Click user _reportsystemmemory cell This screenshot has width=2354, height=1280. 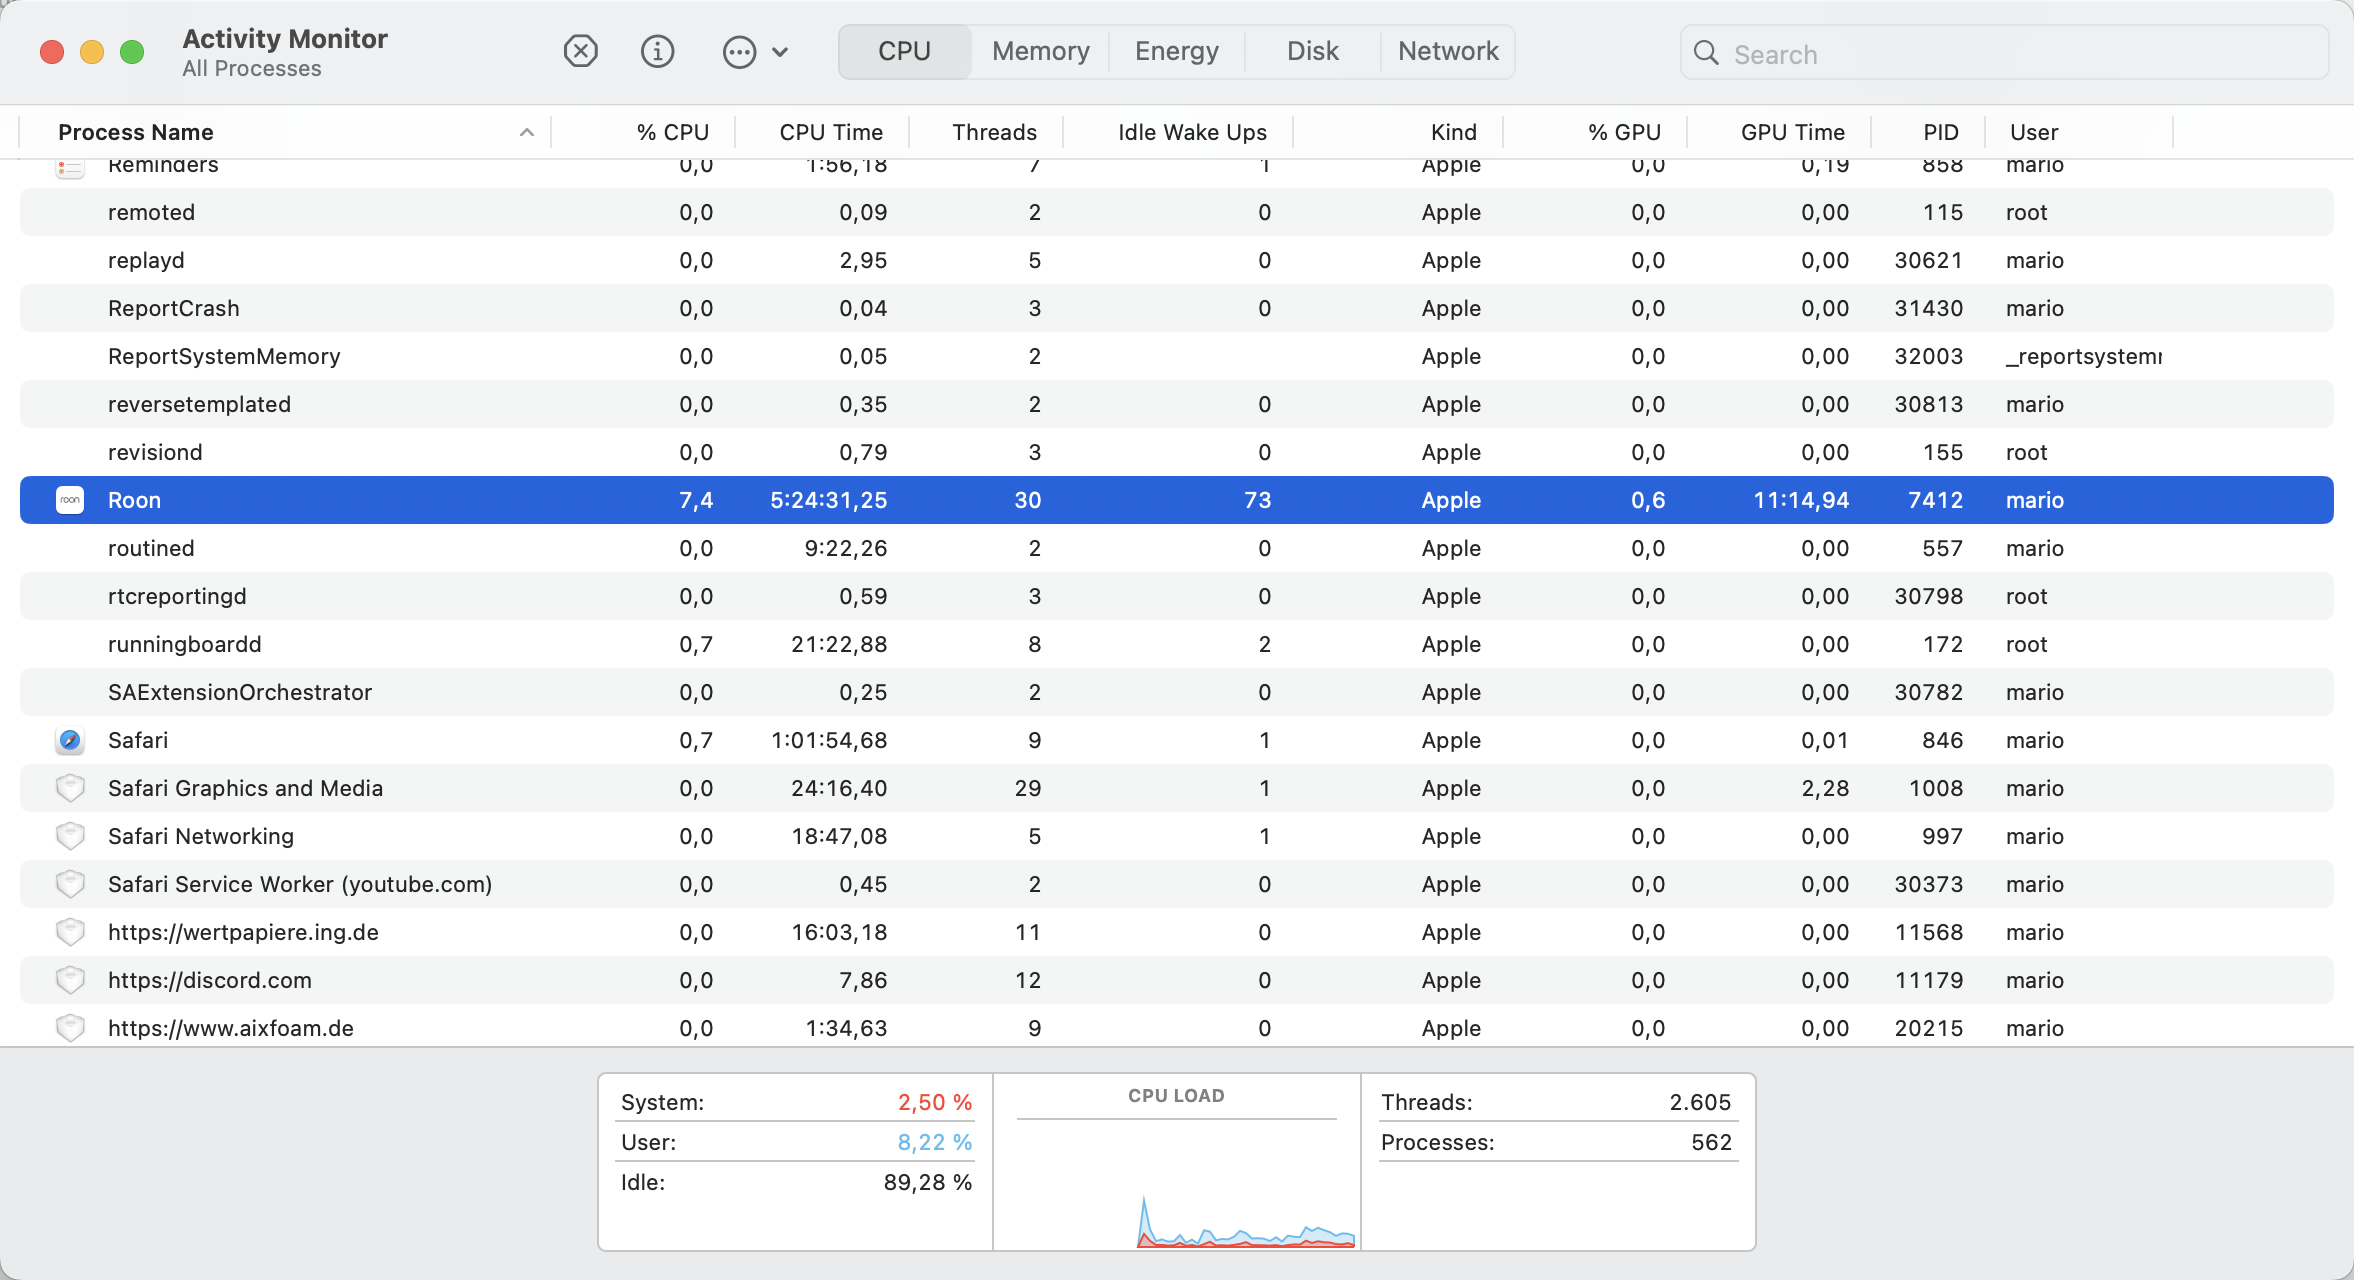click(2084, 357)
